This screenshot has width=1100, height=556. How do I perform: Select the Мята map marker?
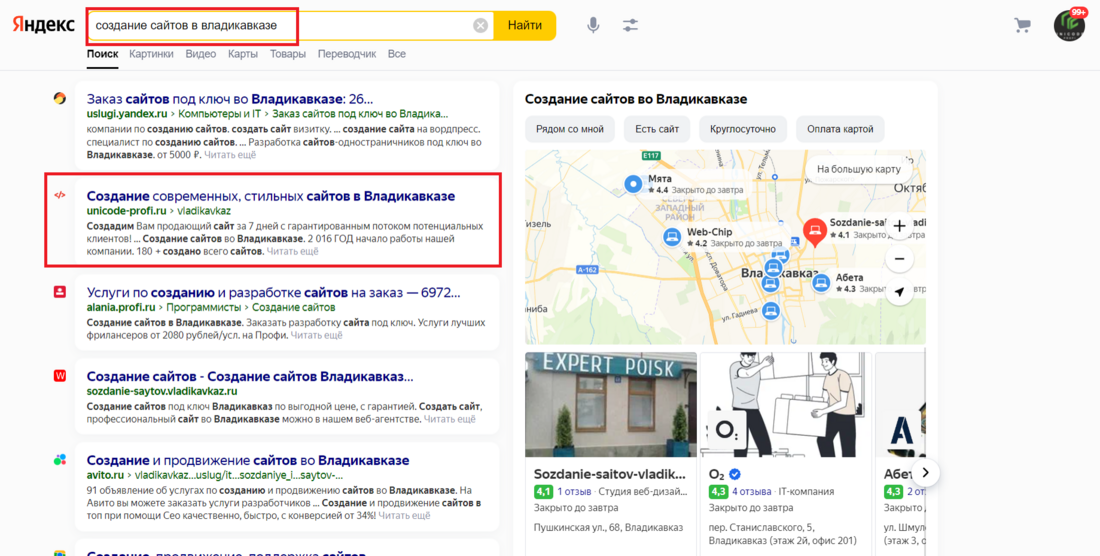tap(634, 184)
